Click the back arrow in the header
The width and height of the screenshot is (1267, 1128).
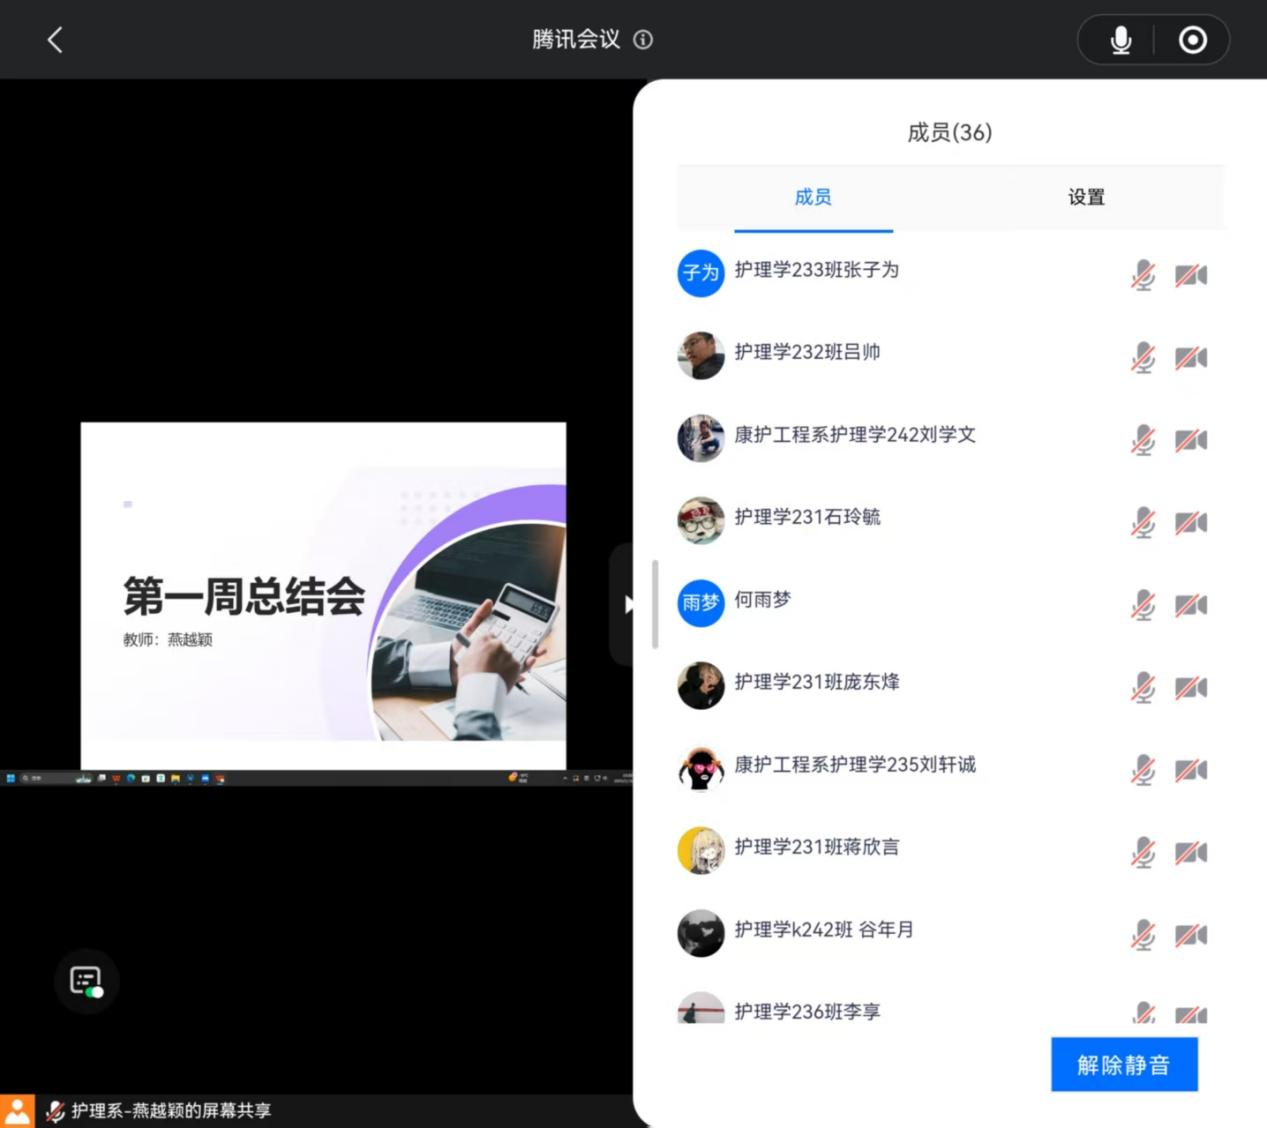(55, 40)
